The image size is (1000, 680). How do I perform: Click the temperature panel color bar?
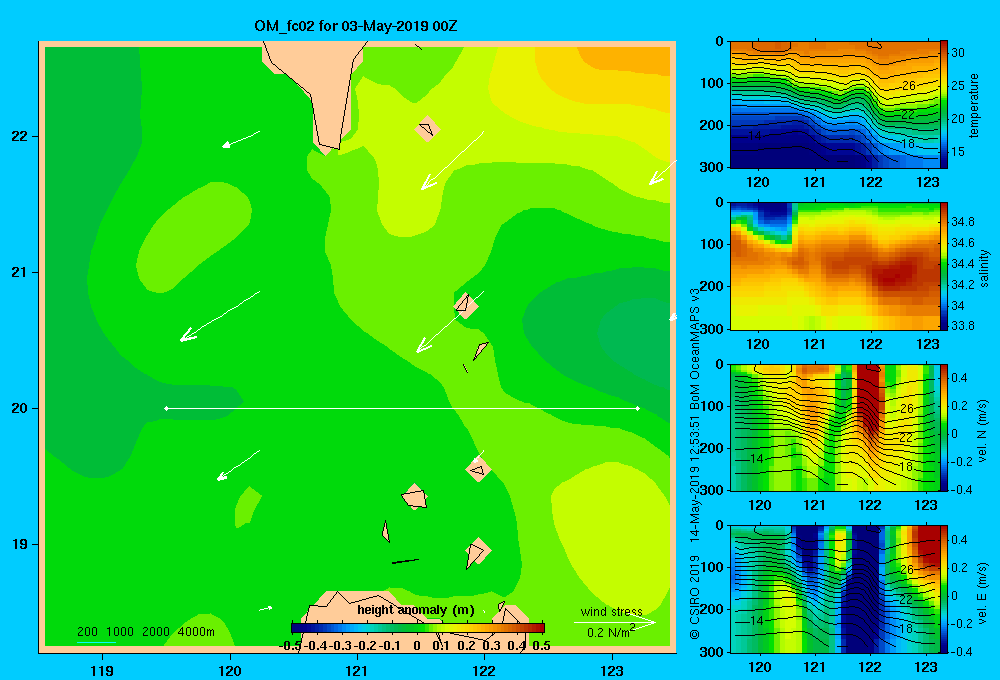(x=944, y=105)
